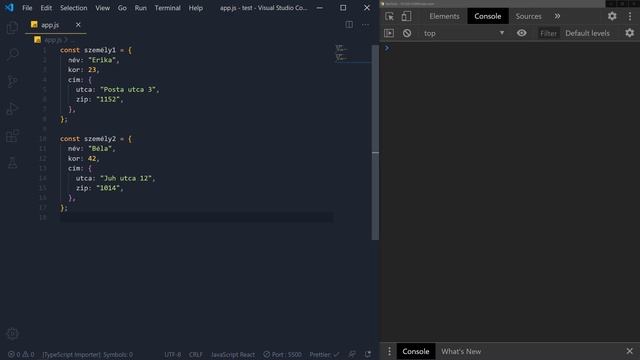
Task: Change CRLF end of line sequence
Action: click(x=196, y=354)
